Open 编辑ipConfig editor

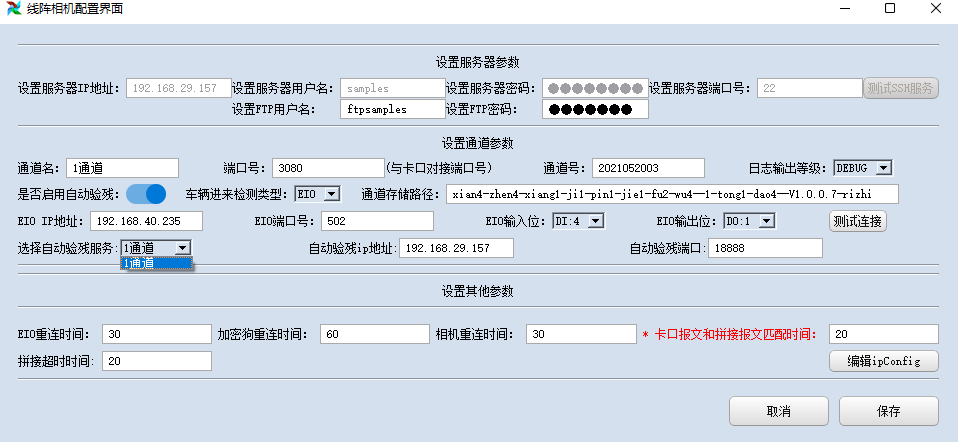pyautogui.click(x=883, y=361)
